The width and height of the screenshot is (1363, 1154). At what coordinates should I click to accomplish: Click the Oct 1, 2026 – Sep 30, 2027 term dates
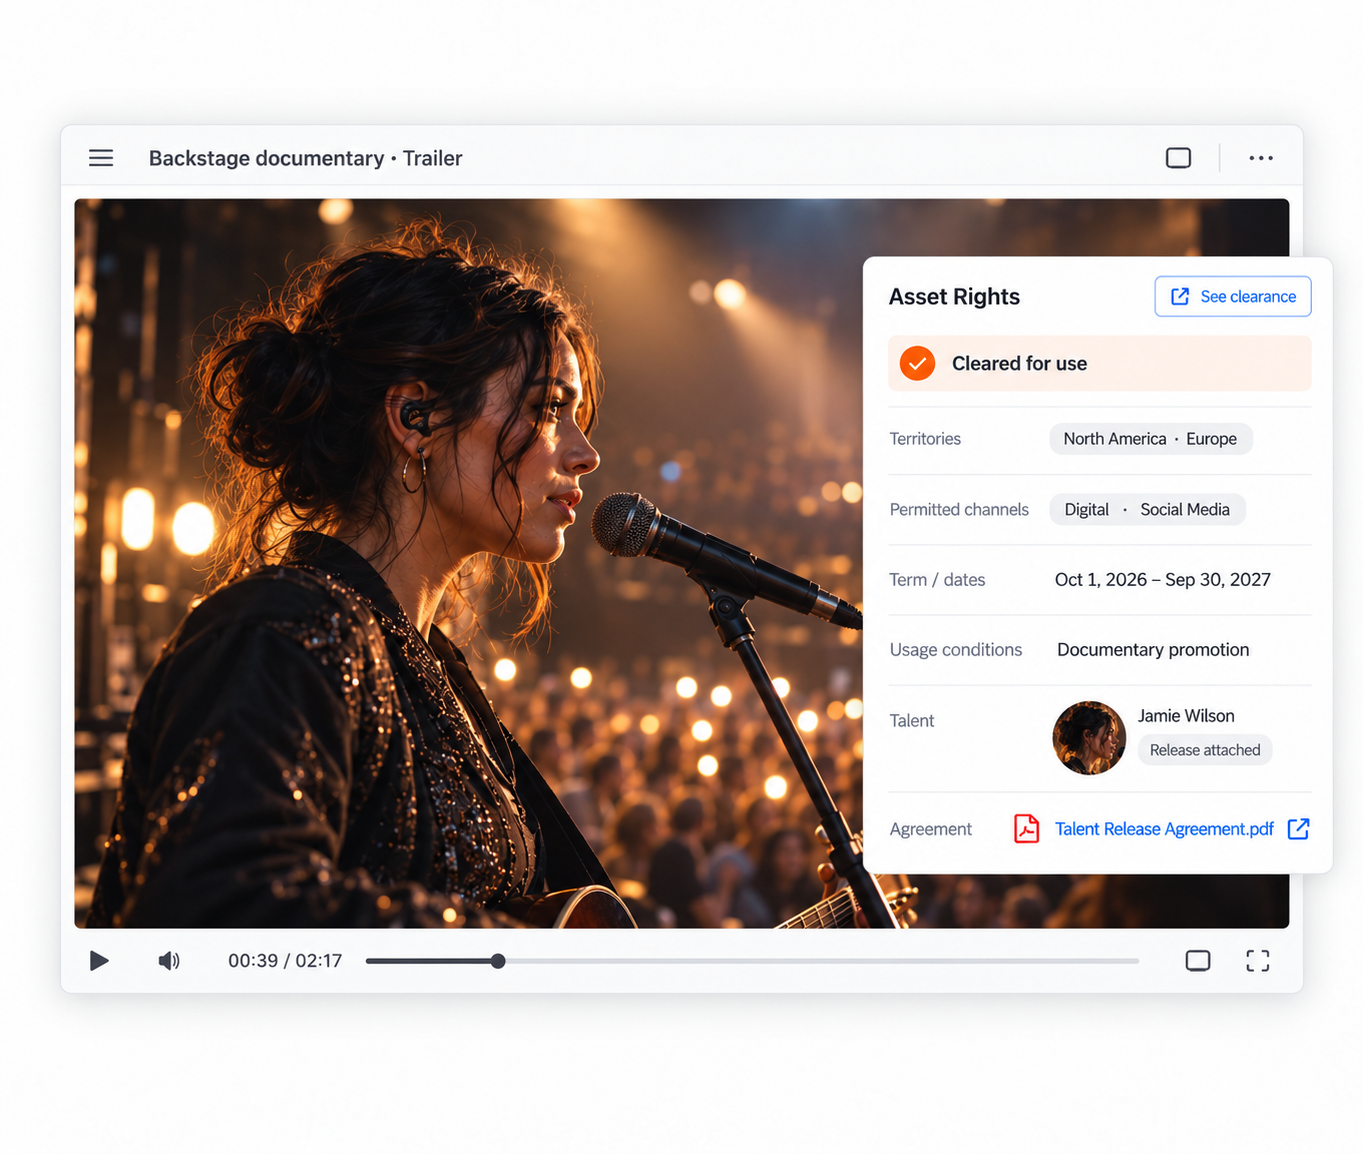point(1163,580)
